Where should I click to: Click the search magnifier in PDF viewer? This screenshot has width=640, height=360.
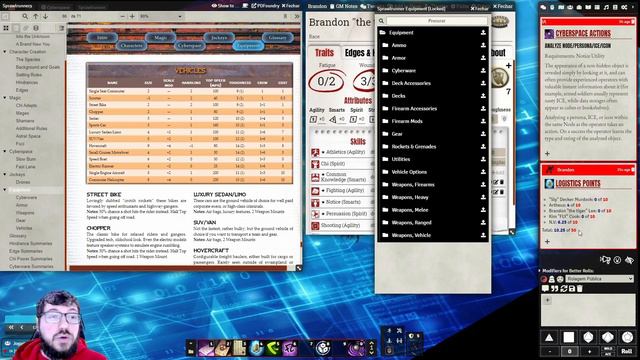point(25,16)
